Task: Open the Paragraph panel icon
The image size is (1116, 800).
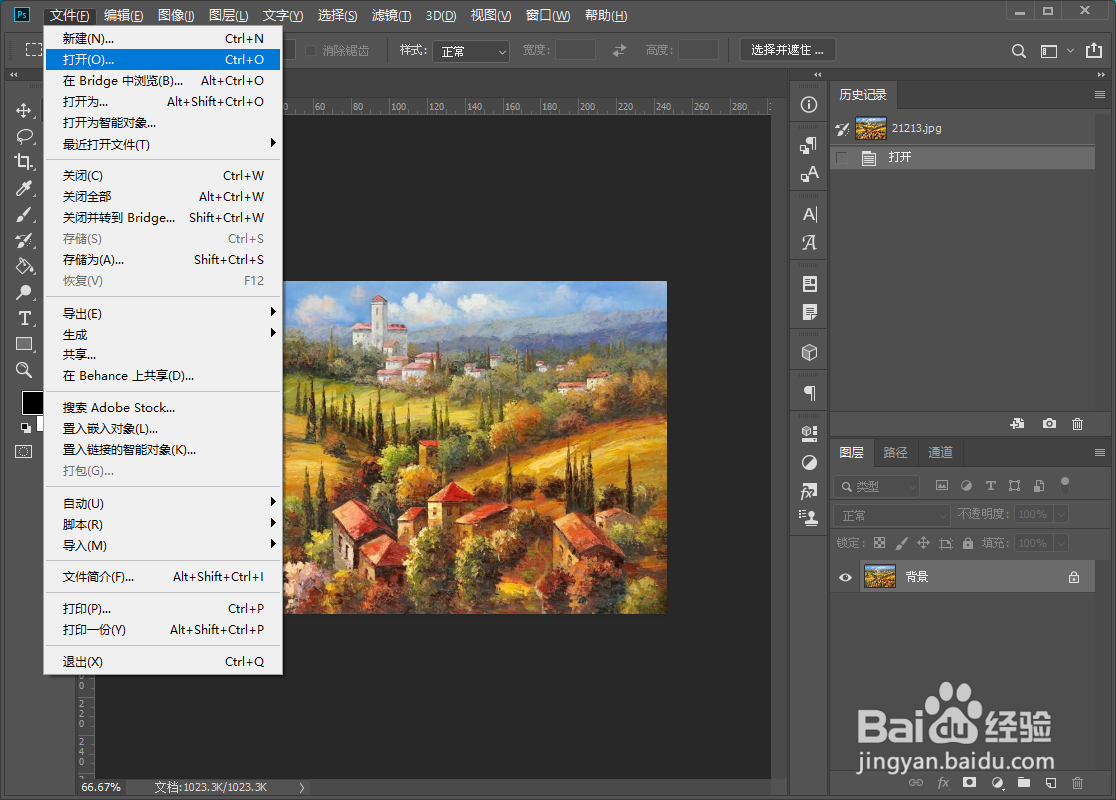Action: 809,393
